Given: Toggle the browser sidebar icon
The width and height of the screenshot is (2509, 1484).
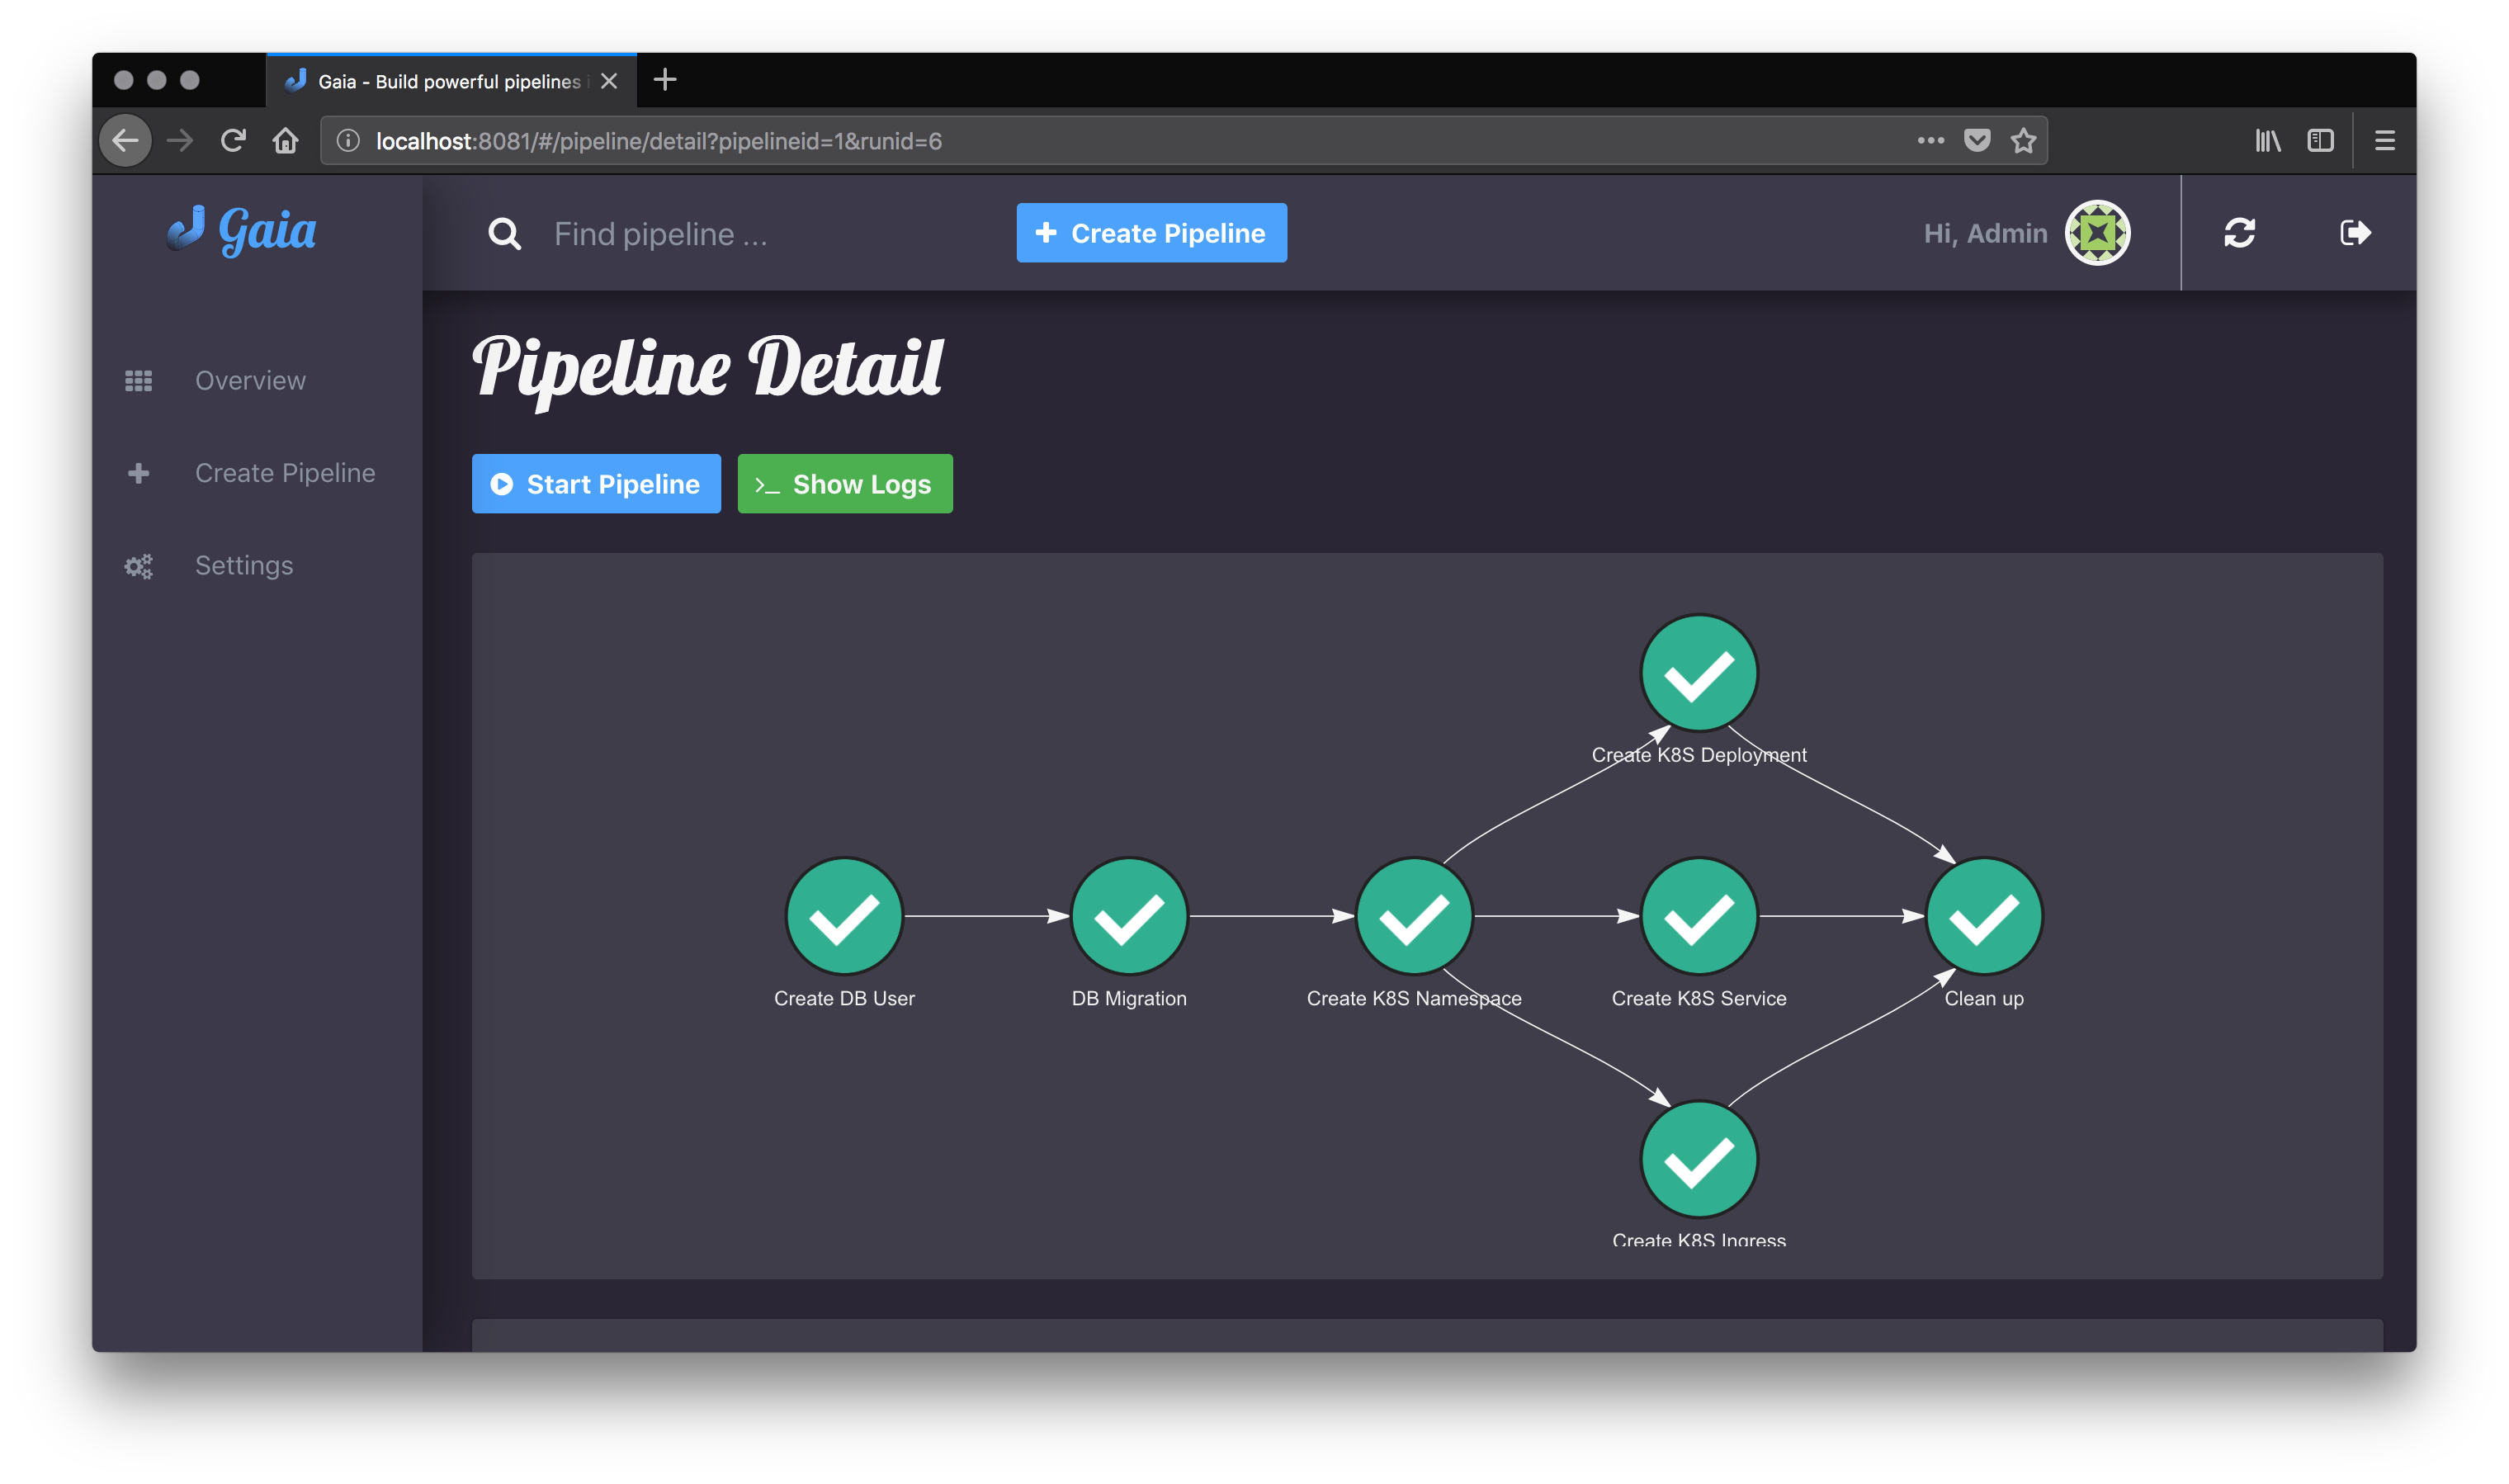Looking at the screenshot, I should point(2320,141).
